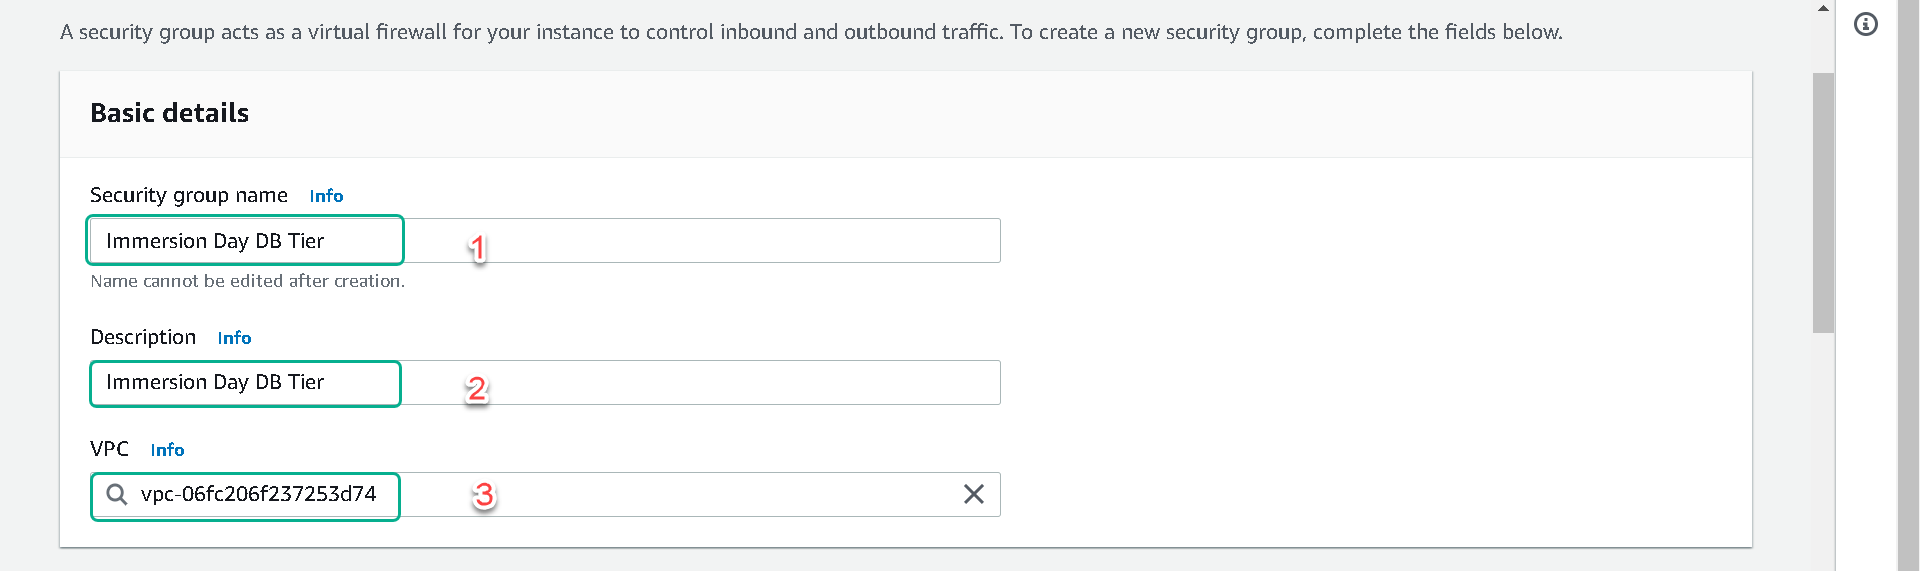Click the vpc-06fc206f237253d74 search box
Screen dimensions: 1920x571
point(545,494)
